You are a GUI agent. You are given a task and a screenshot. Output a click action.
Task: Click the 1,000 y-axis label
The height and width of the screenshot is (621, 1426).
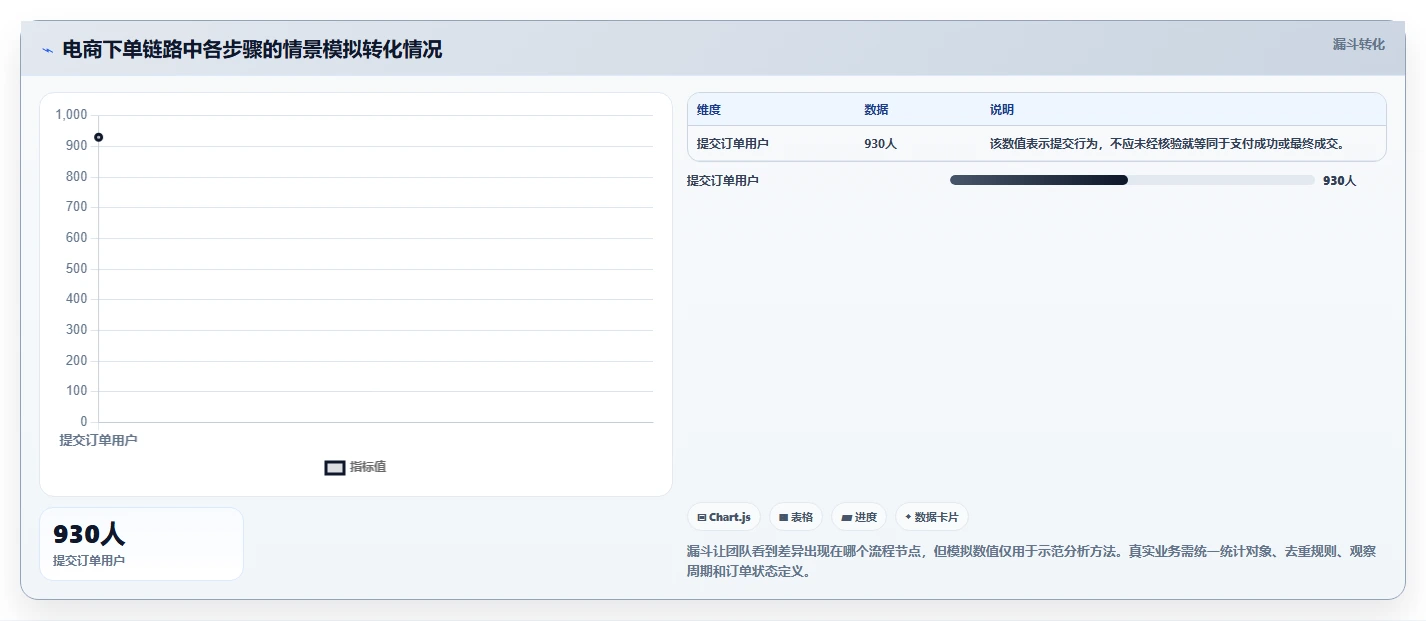[x=71, y=115]
